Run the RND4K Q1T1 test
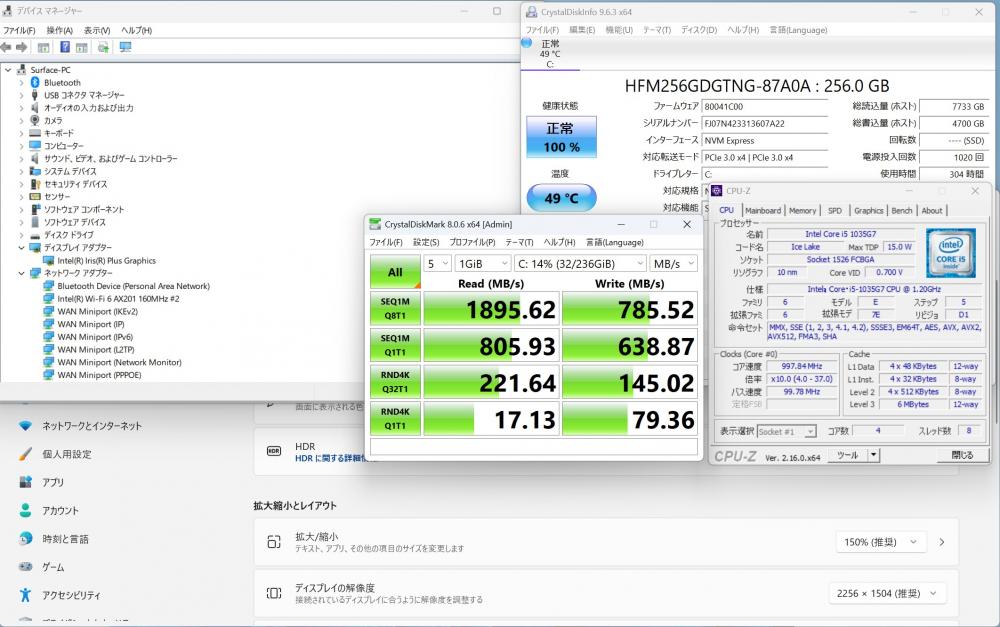This screenshot has height=627, width=1000. 395,418
